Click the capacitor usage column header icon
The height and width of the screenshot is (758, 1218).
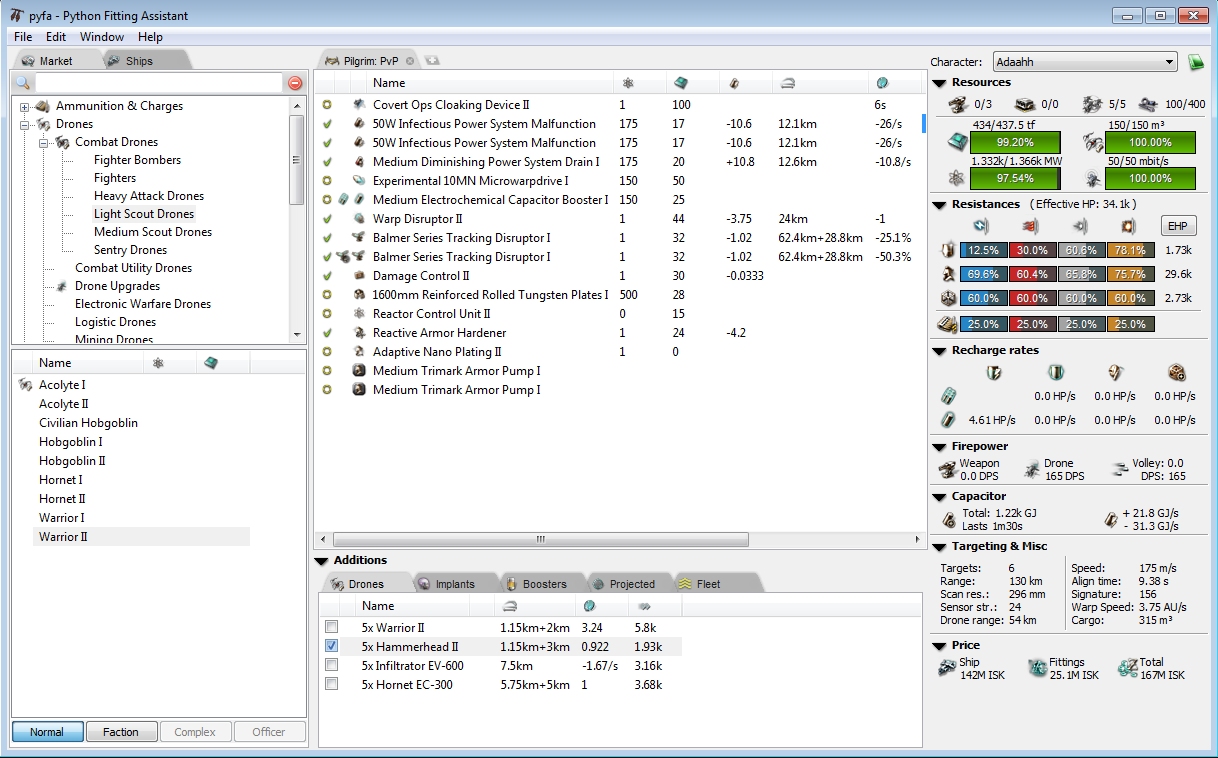[734, 83]
